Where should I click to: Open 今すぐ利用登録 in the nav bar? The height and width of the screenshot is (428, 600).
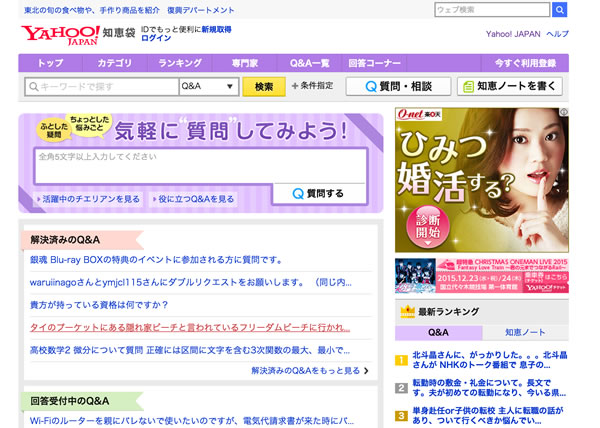525,63
